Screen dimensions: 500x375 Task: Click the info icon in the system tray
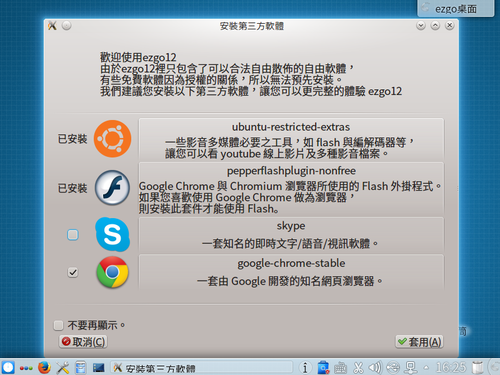(x=305, y=368)
